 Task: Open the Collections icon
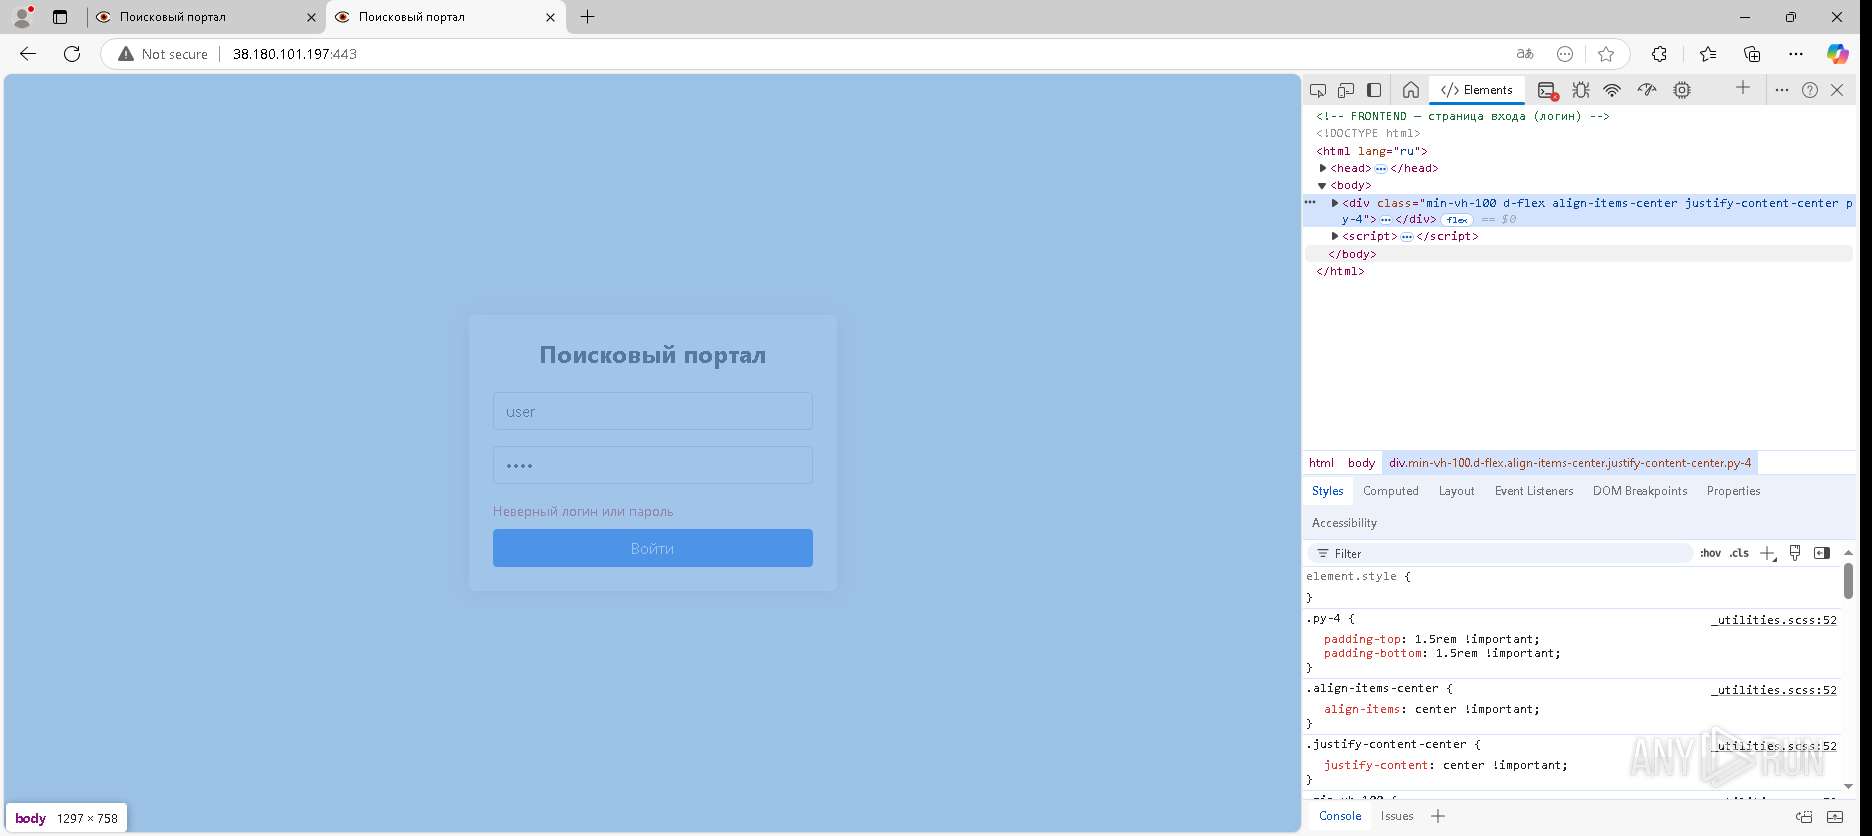point(1752,54)
